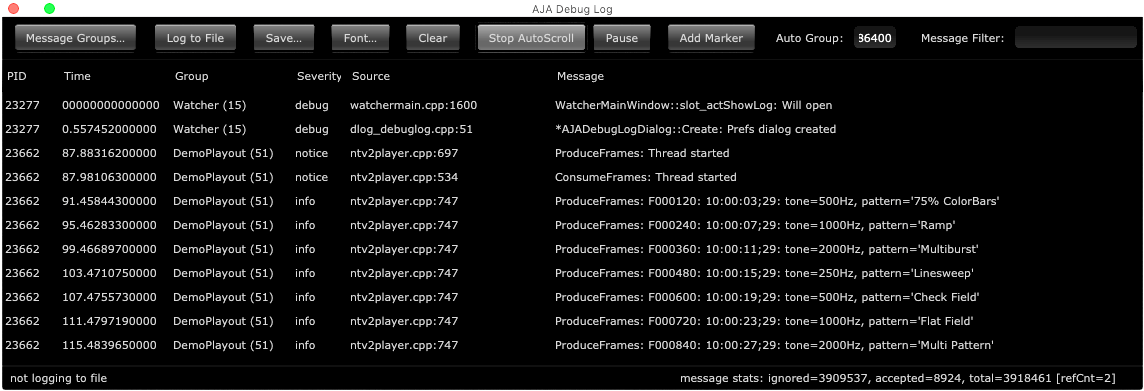Click 'not logging to file' status text
Image resolution: width=1144 pixels, height=391 pixels.
pyautogui.click(x=58, y=378)
